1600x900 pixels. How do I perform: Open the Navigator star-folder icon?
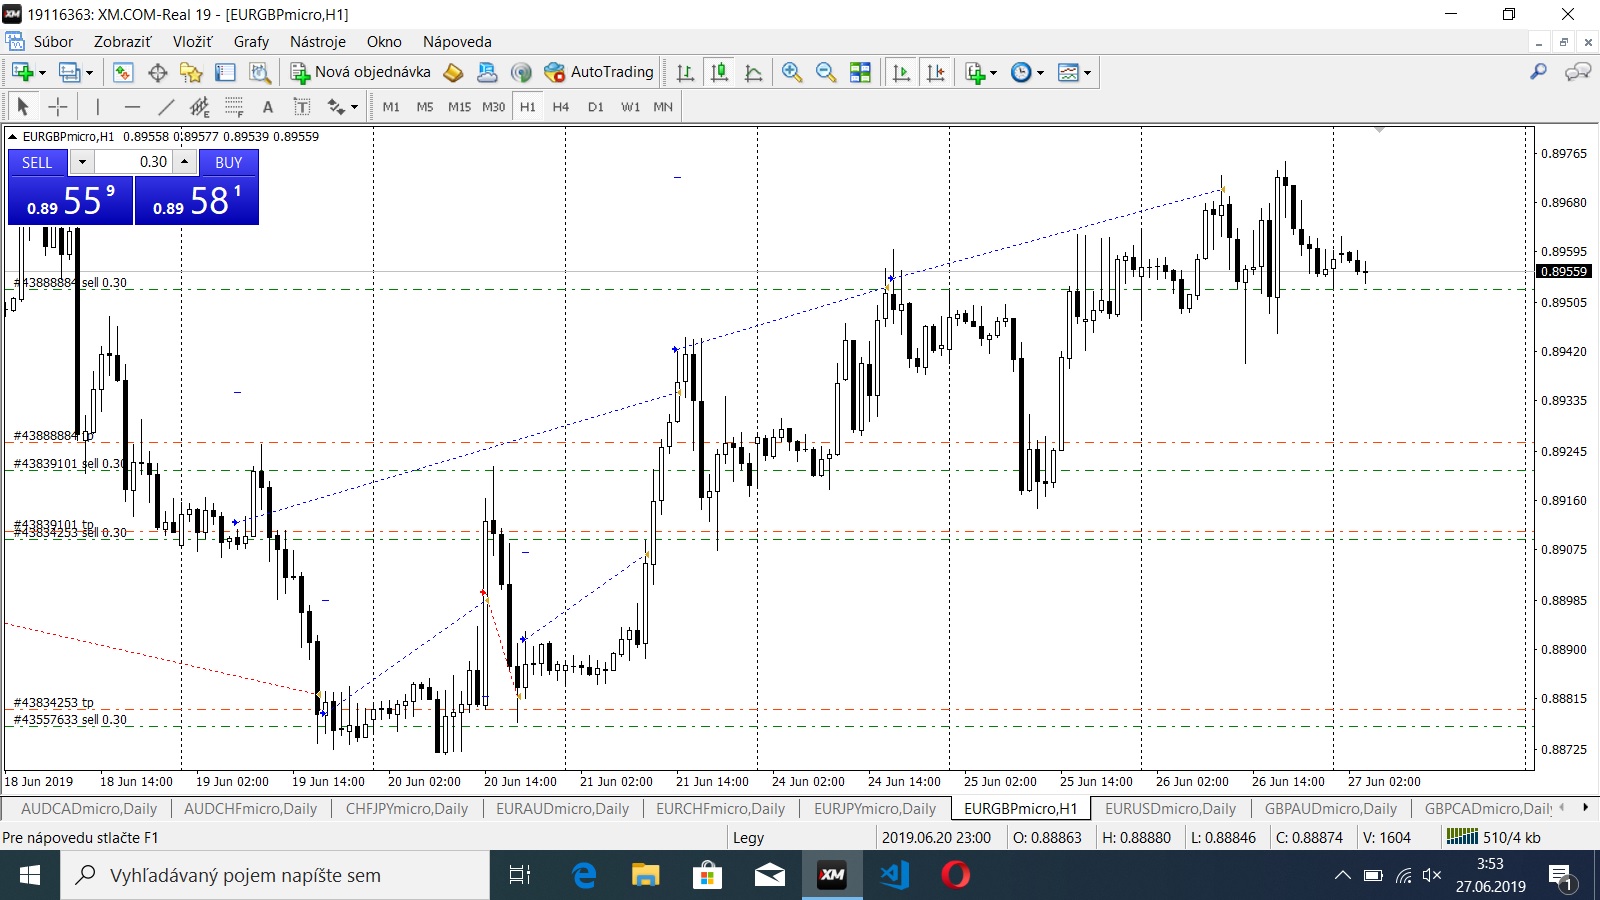[x=191, y=72]
